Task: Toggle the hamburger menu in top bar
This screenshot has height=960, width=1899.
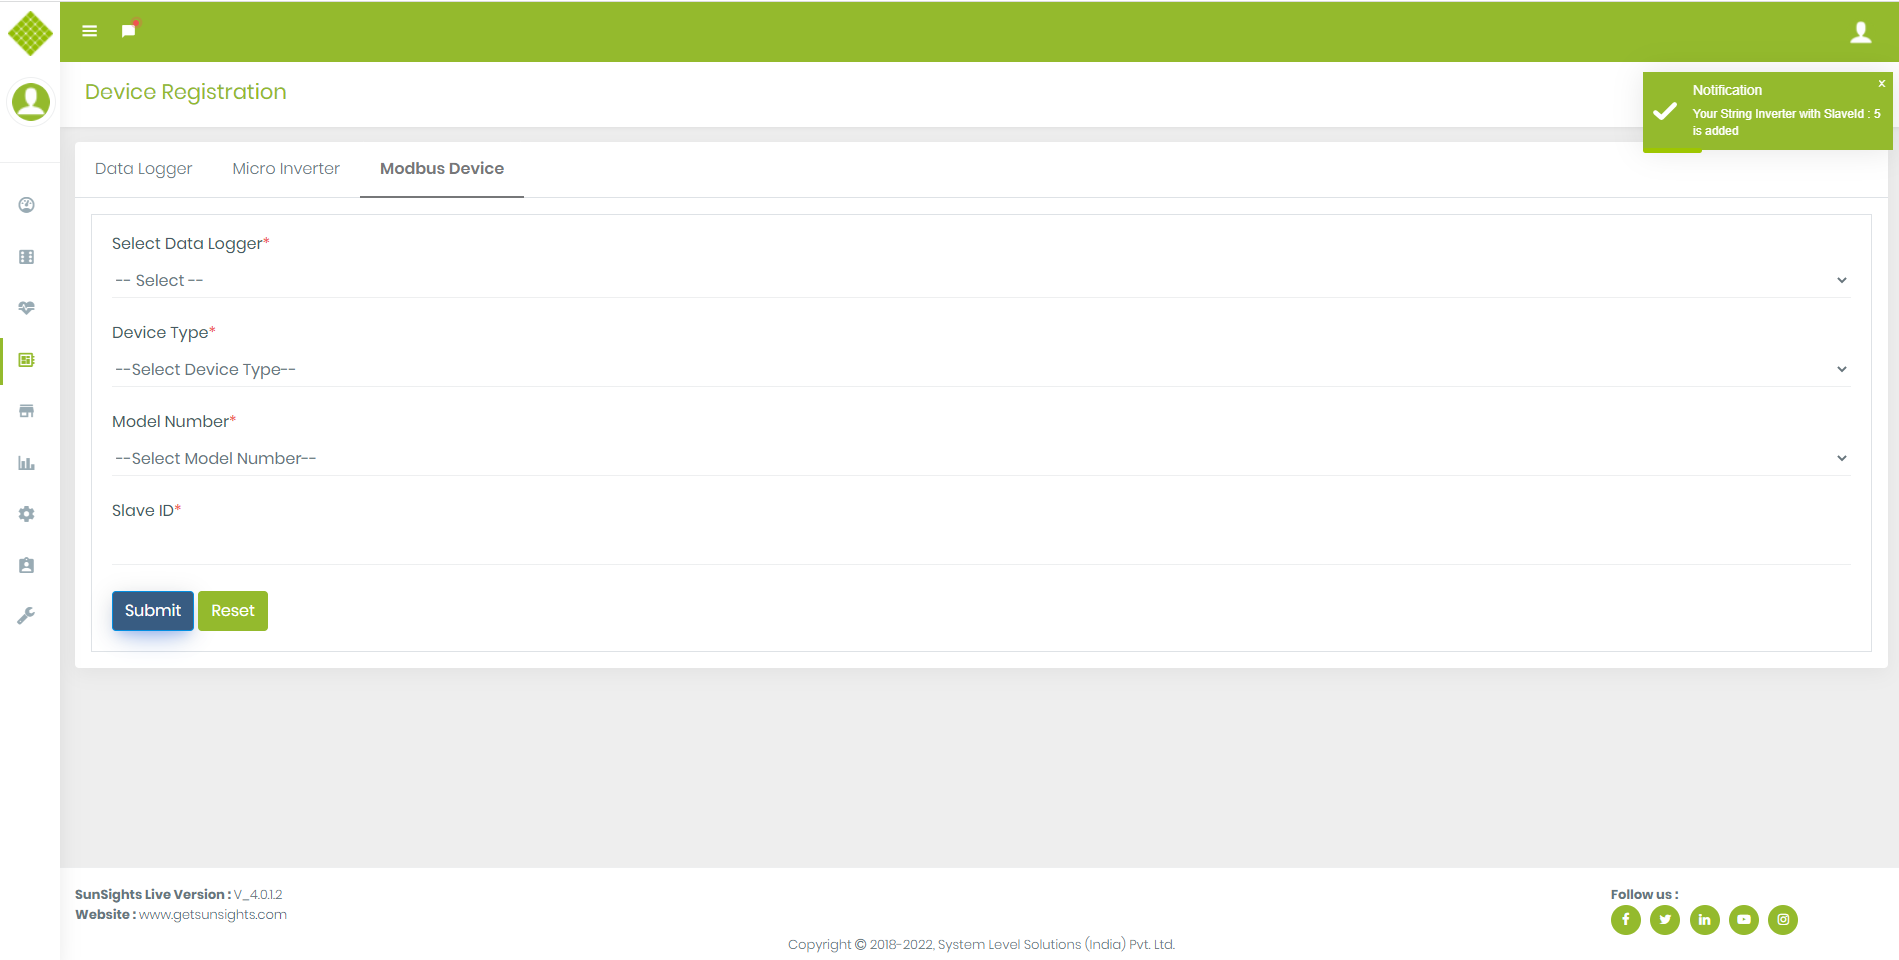Action: 90,31
